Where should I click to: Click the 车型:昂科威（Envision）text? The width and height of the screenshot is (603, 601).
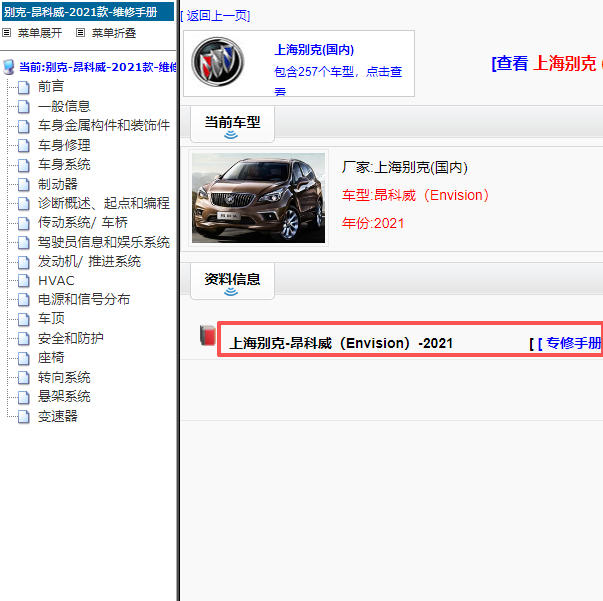pos(416,195)
